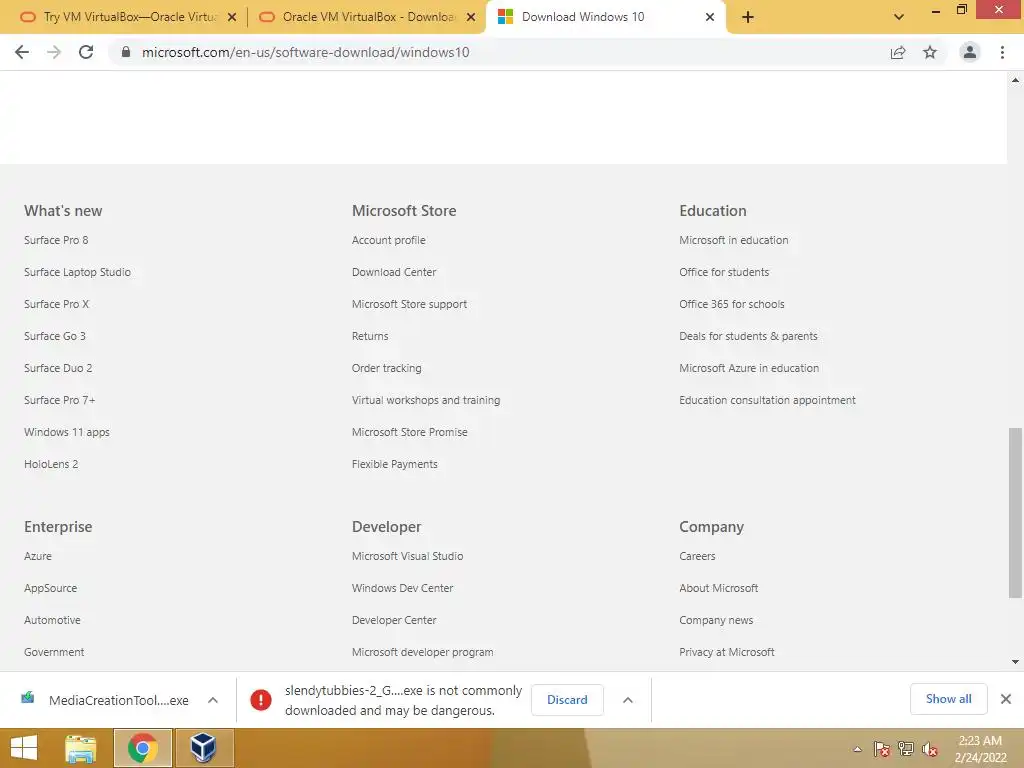
Task: Open the Chrome profile avatar
Action: [x=970, y=52]
